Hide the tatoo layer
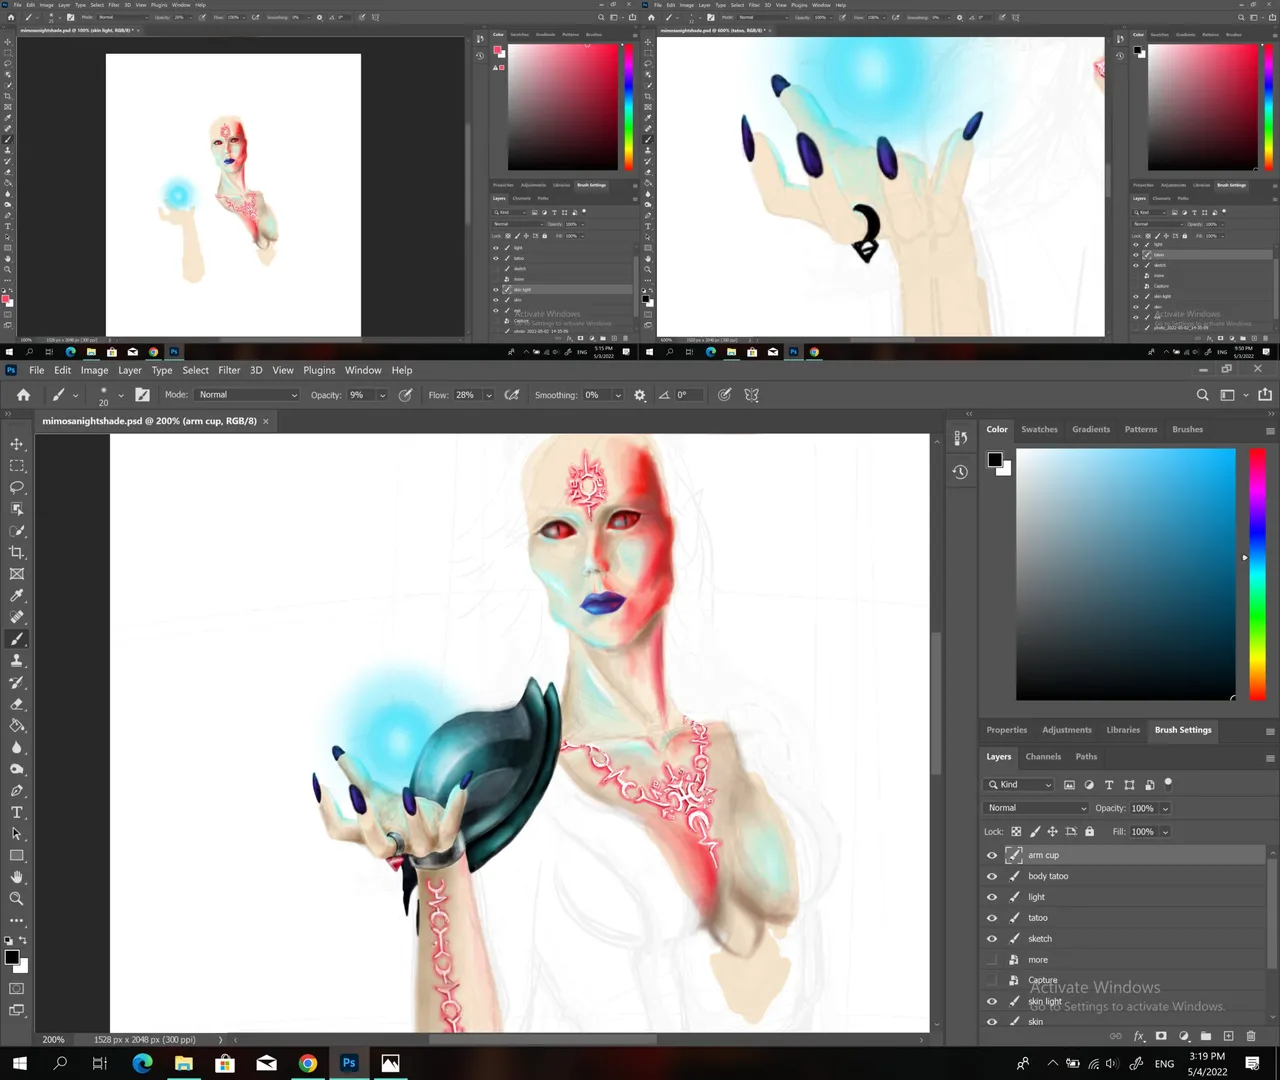This screenshot has width=1280, height=1080. [x=992, y=918]
